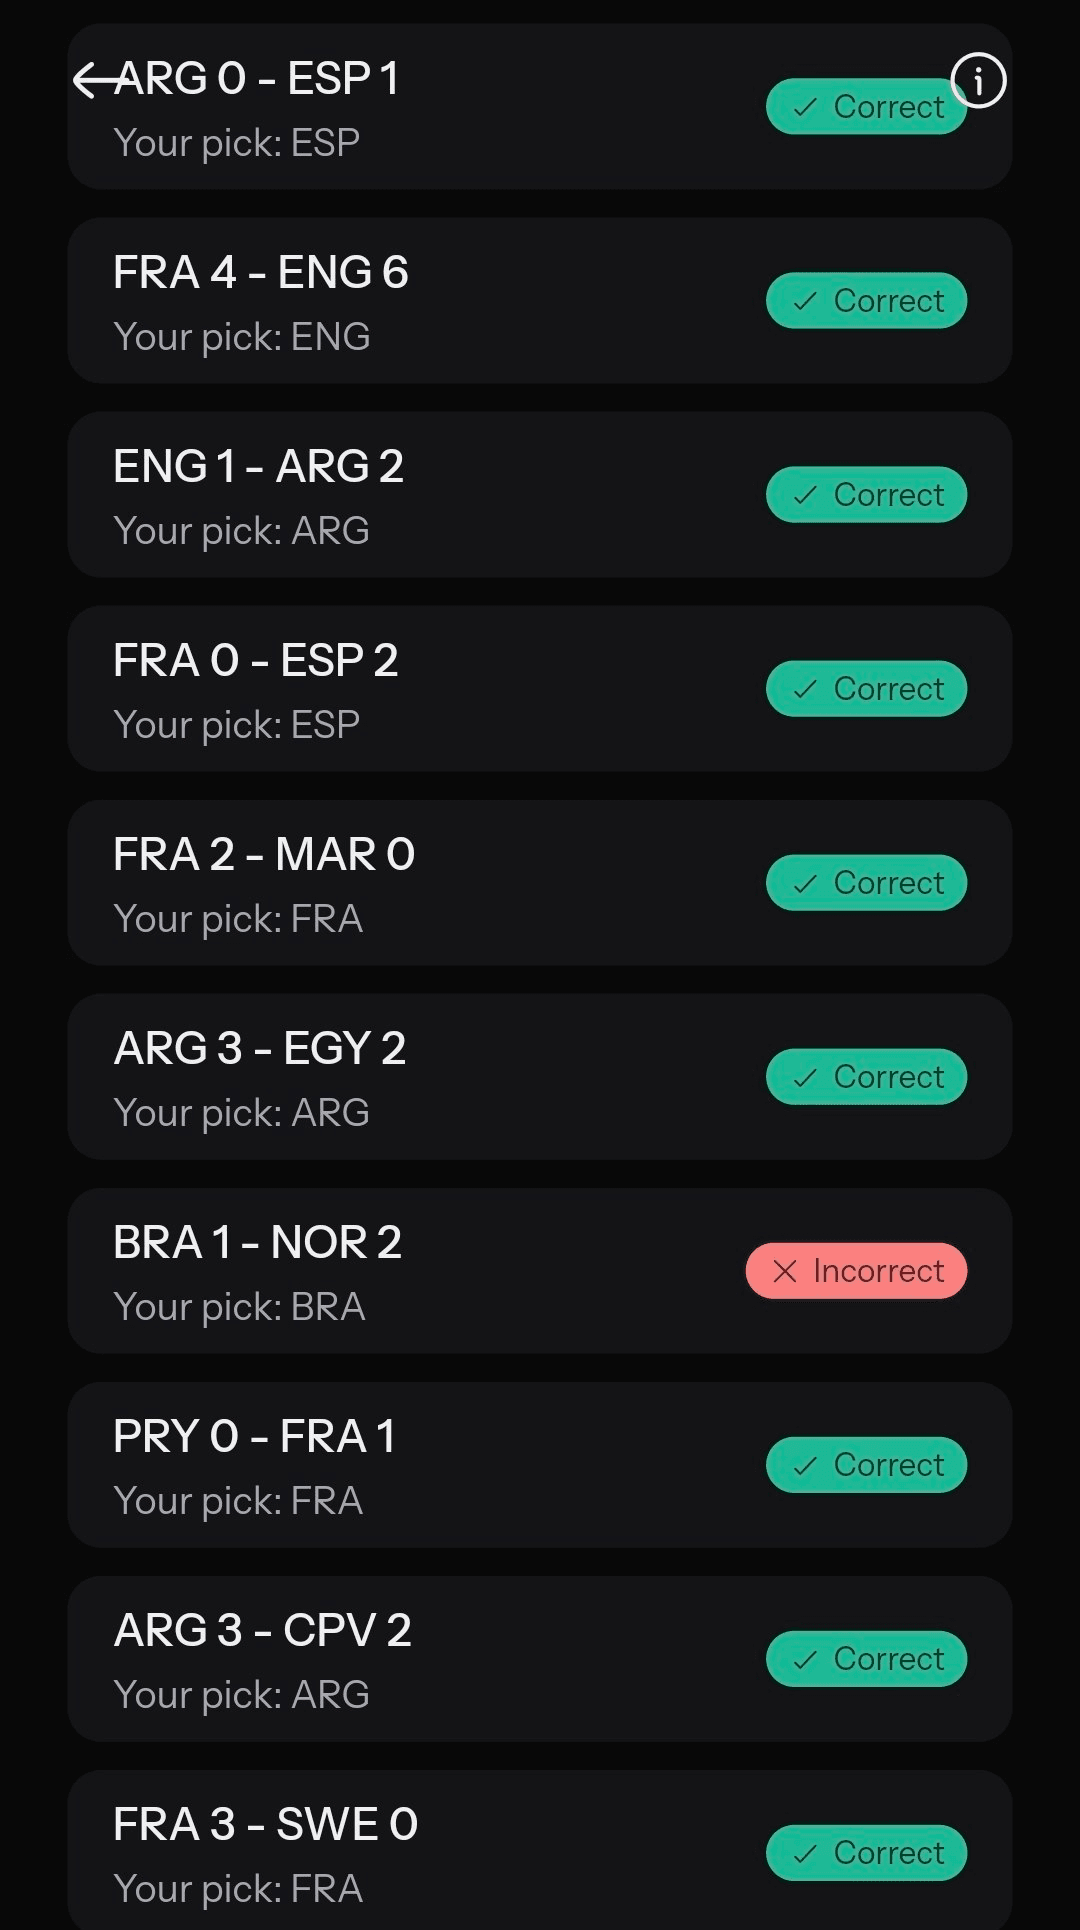Click 'Your pick: ARG' under ARG 3 - EGY 2

click(242, 1113)
